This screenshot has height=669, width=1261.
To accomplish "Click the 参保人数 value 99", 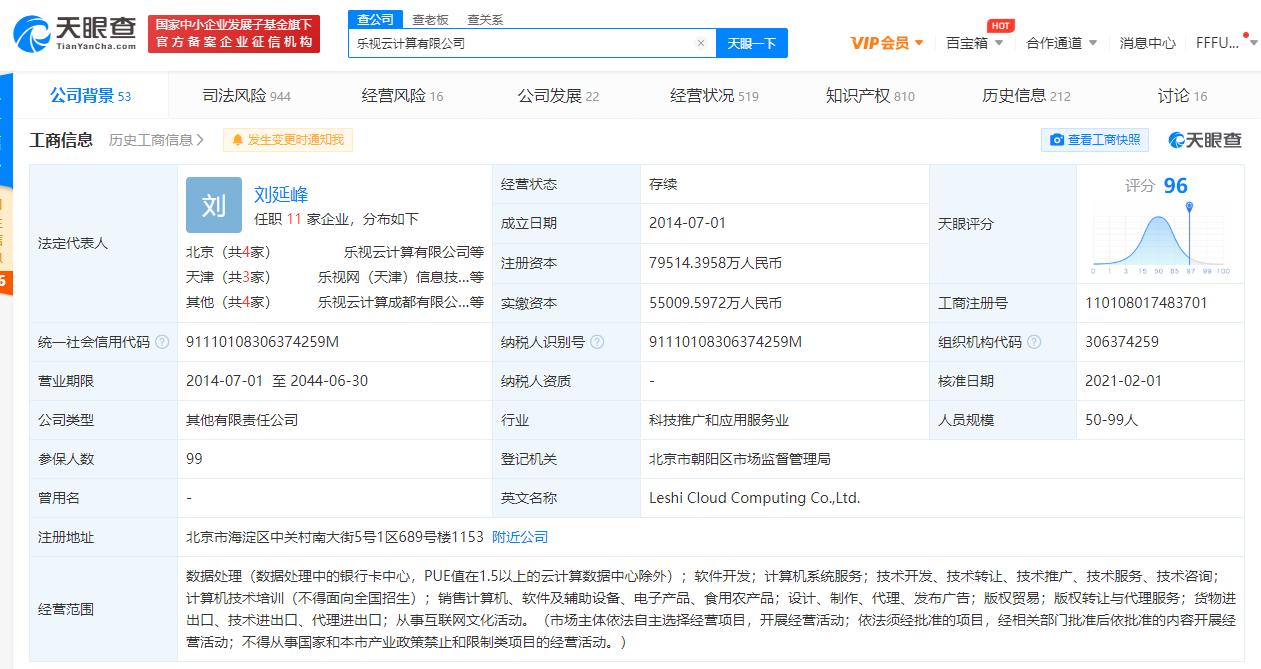I will point(194,459).
